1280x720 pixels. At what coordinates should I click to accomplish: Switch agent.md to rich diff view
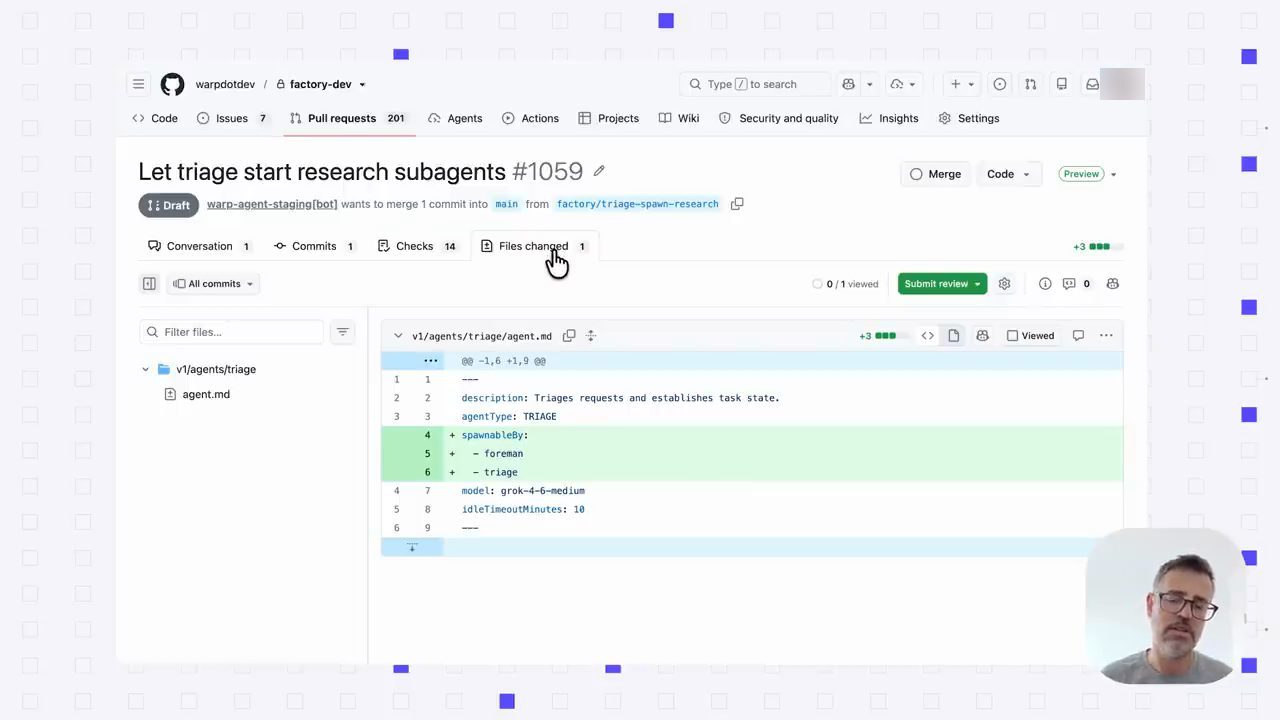pos(954,336)
